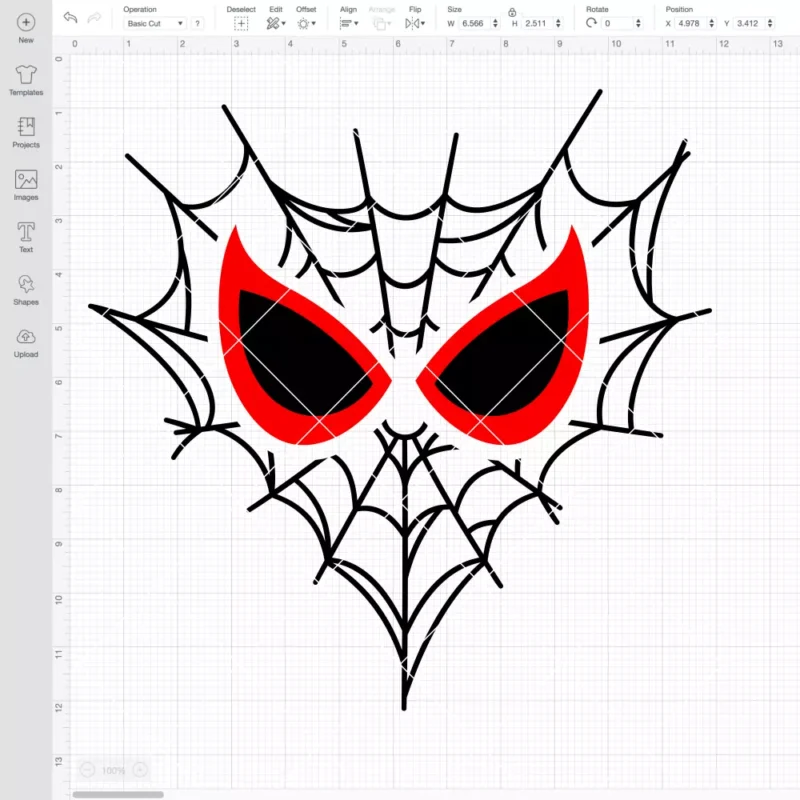Adjust the Y position stepper arrows
800x800 pixels.
pos(770,23)
